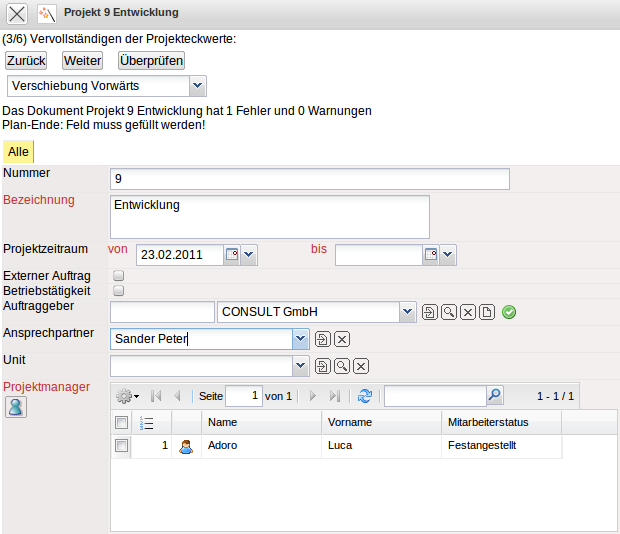Click the employee icon in Adoro row
This screenshot has width=620, height=534.
186,446
